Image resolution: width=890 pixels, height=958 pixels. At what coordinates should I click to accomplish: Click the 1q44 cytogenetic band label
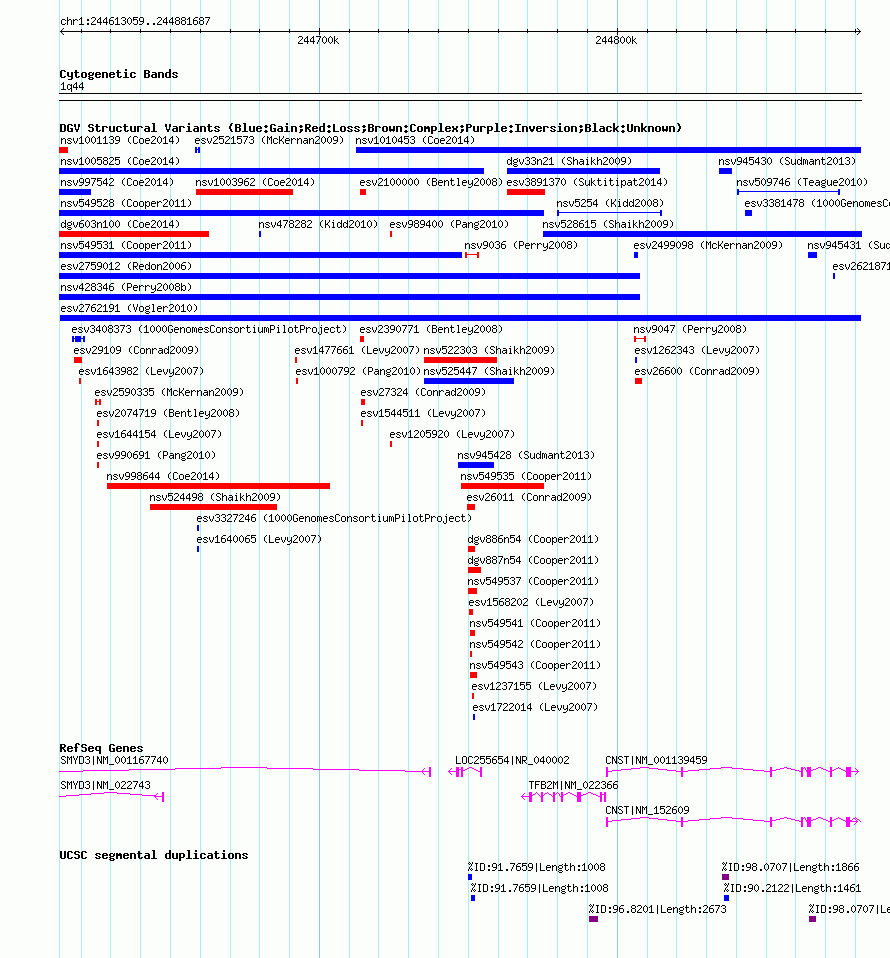click(72, 87)
